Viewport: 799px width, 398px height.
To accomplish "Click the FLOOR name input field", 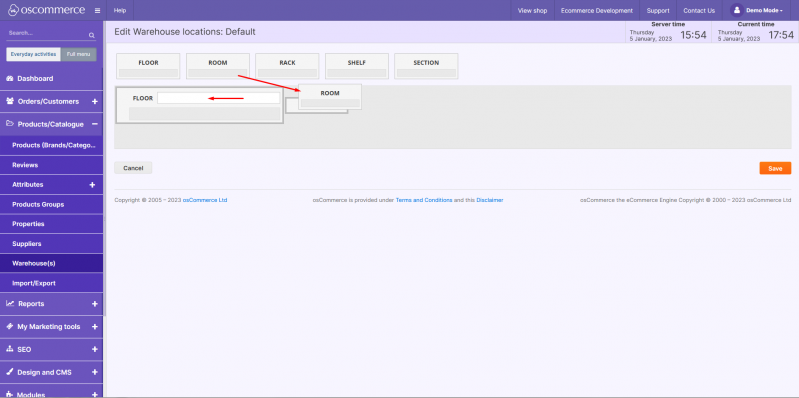I will click(219, 98).
